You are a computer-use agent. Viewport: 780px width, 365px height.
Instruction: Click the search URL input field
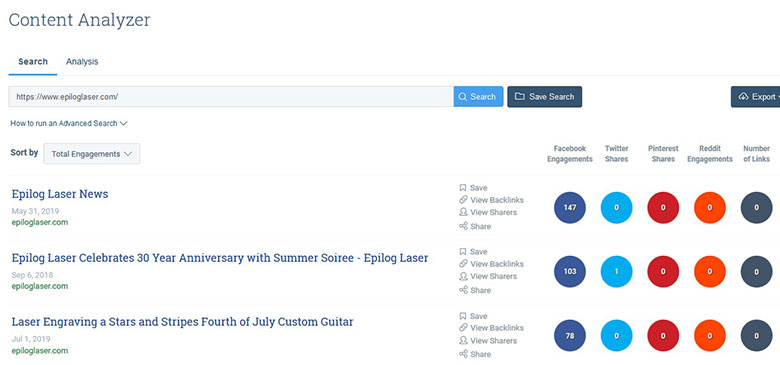(x=231, y=96)
